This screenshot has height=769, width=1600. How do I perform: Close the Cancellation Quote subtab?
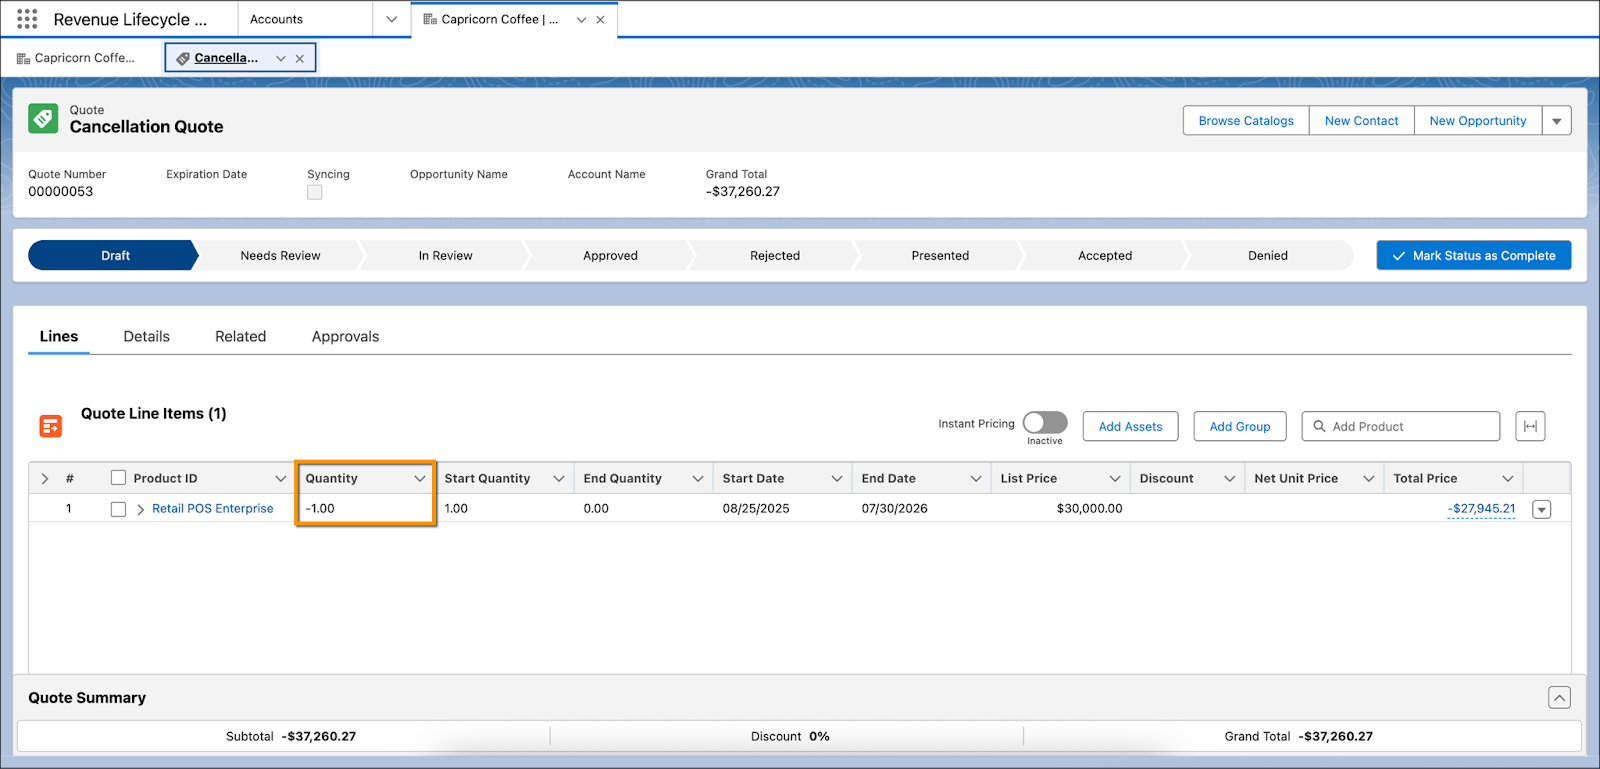click(300, 58)
